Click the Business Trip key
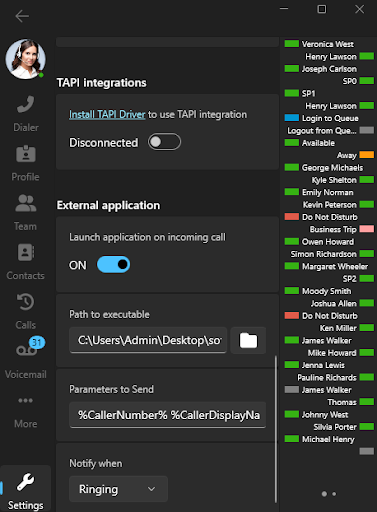The height and width of the screenshot is (512, 377). pyautogui.click(x=342, y=229)
